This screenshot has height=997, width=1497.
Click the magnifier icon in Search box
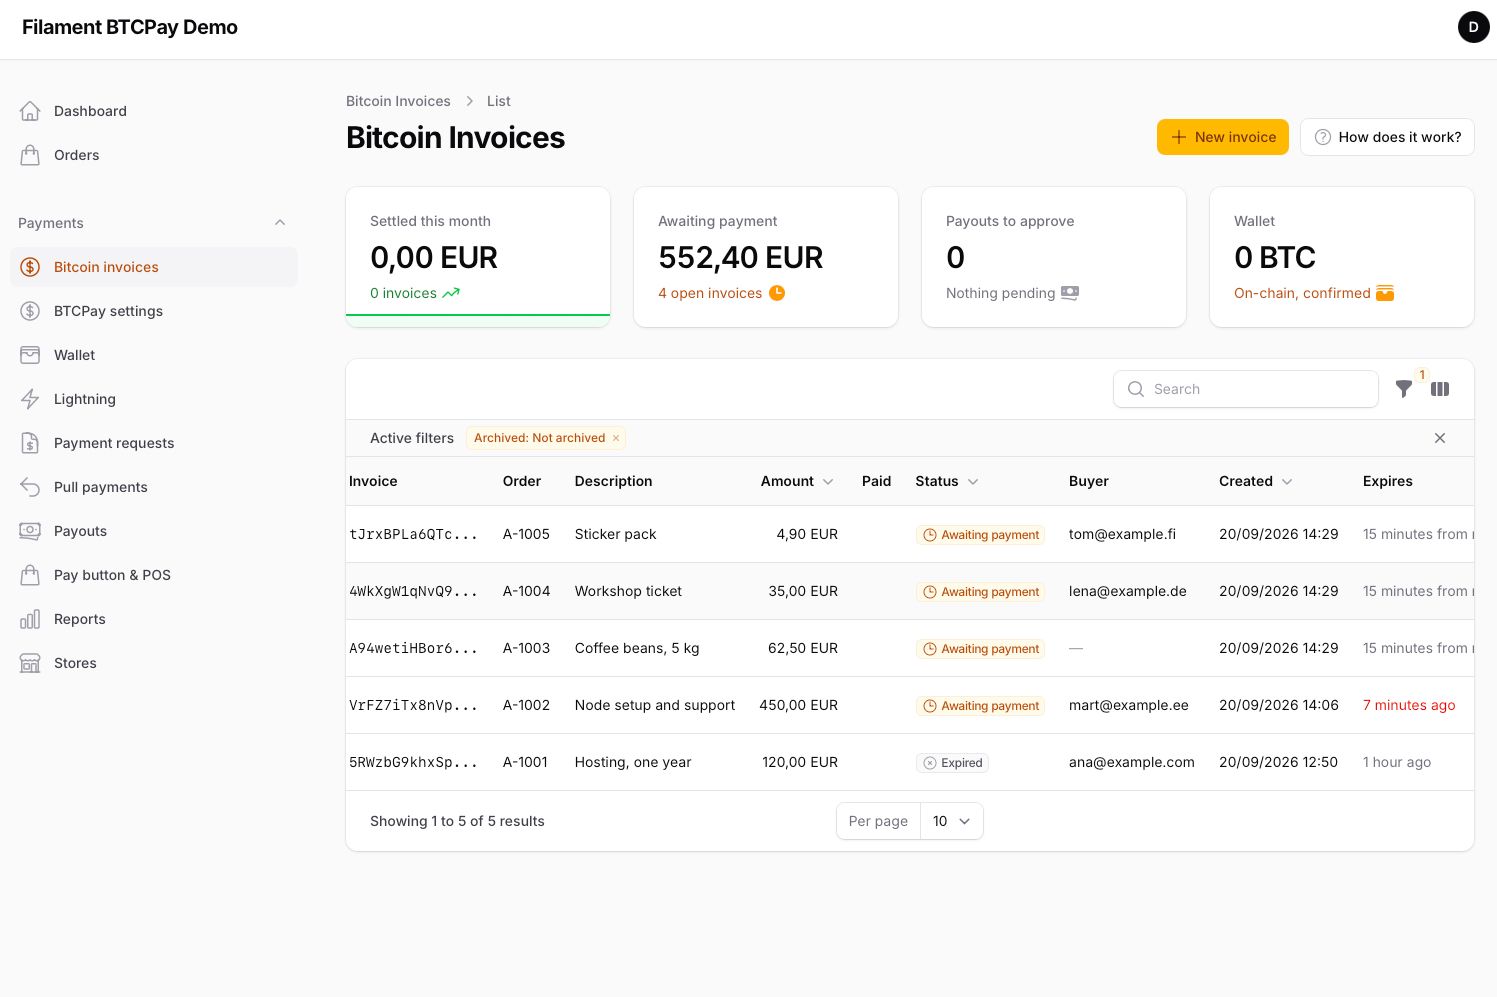click(x=1136, y=389)
